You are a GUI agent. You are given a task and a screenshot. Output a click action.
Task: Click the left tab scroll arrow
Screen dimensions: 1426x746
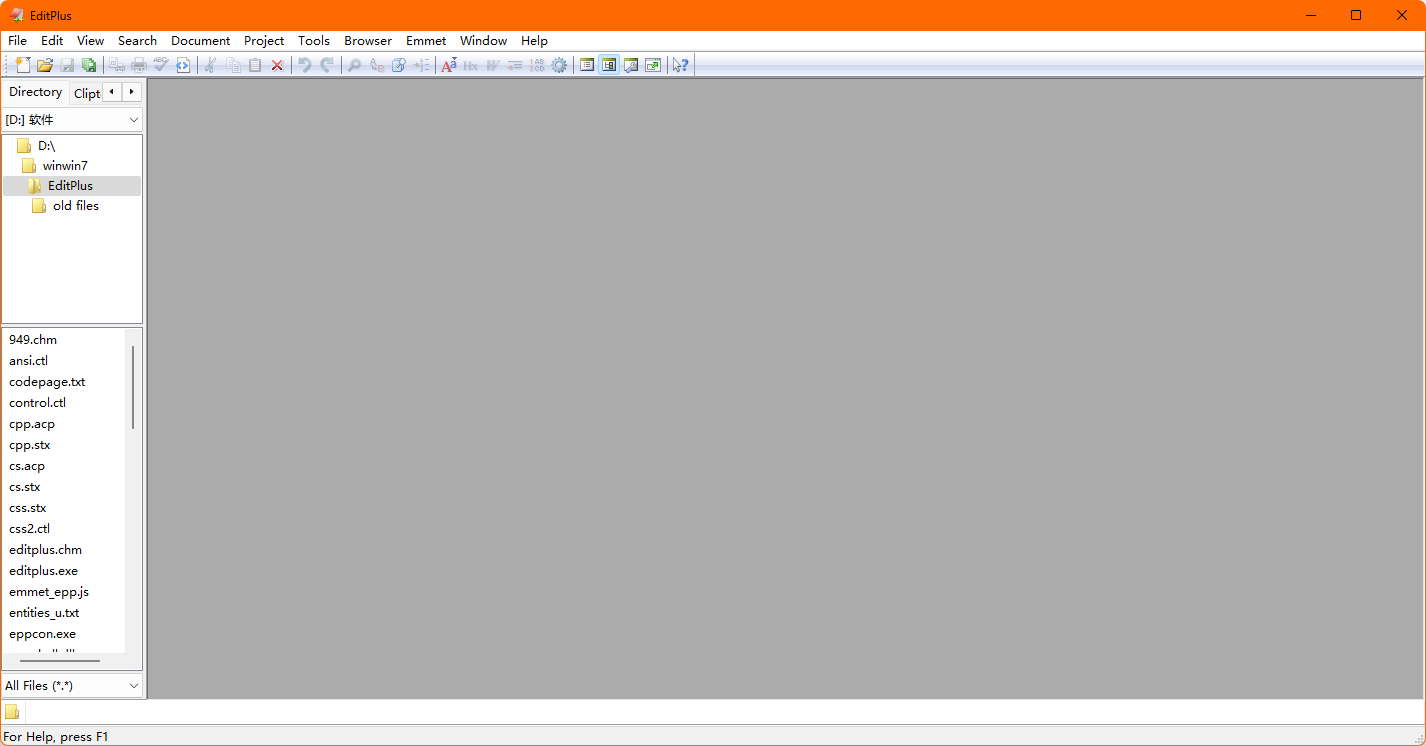click(x=112, y=92)
